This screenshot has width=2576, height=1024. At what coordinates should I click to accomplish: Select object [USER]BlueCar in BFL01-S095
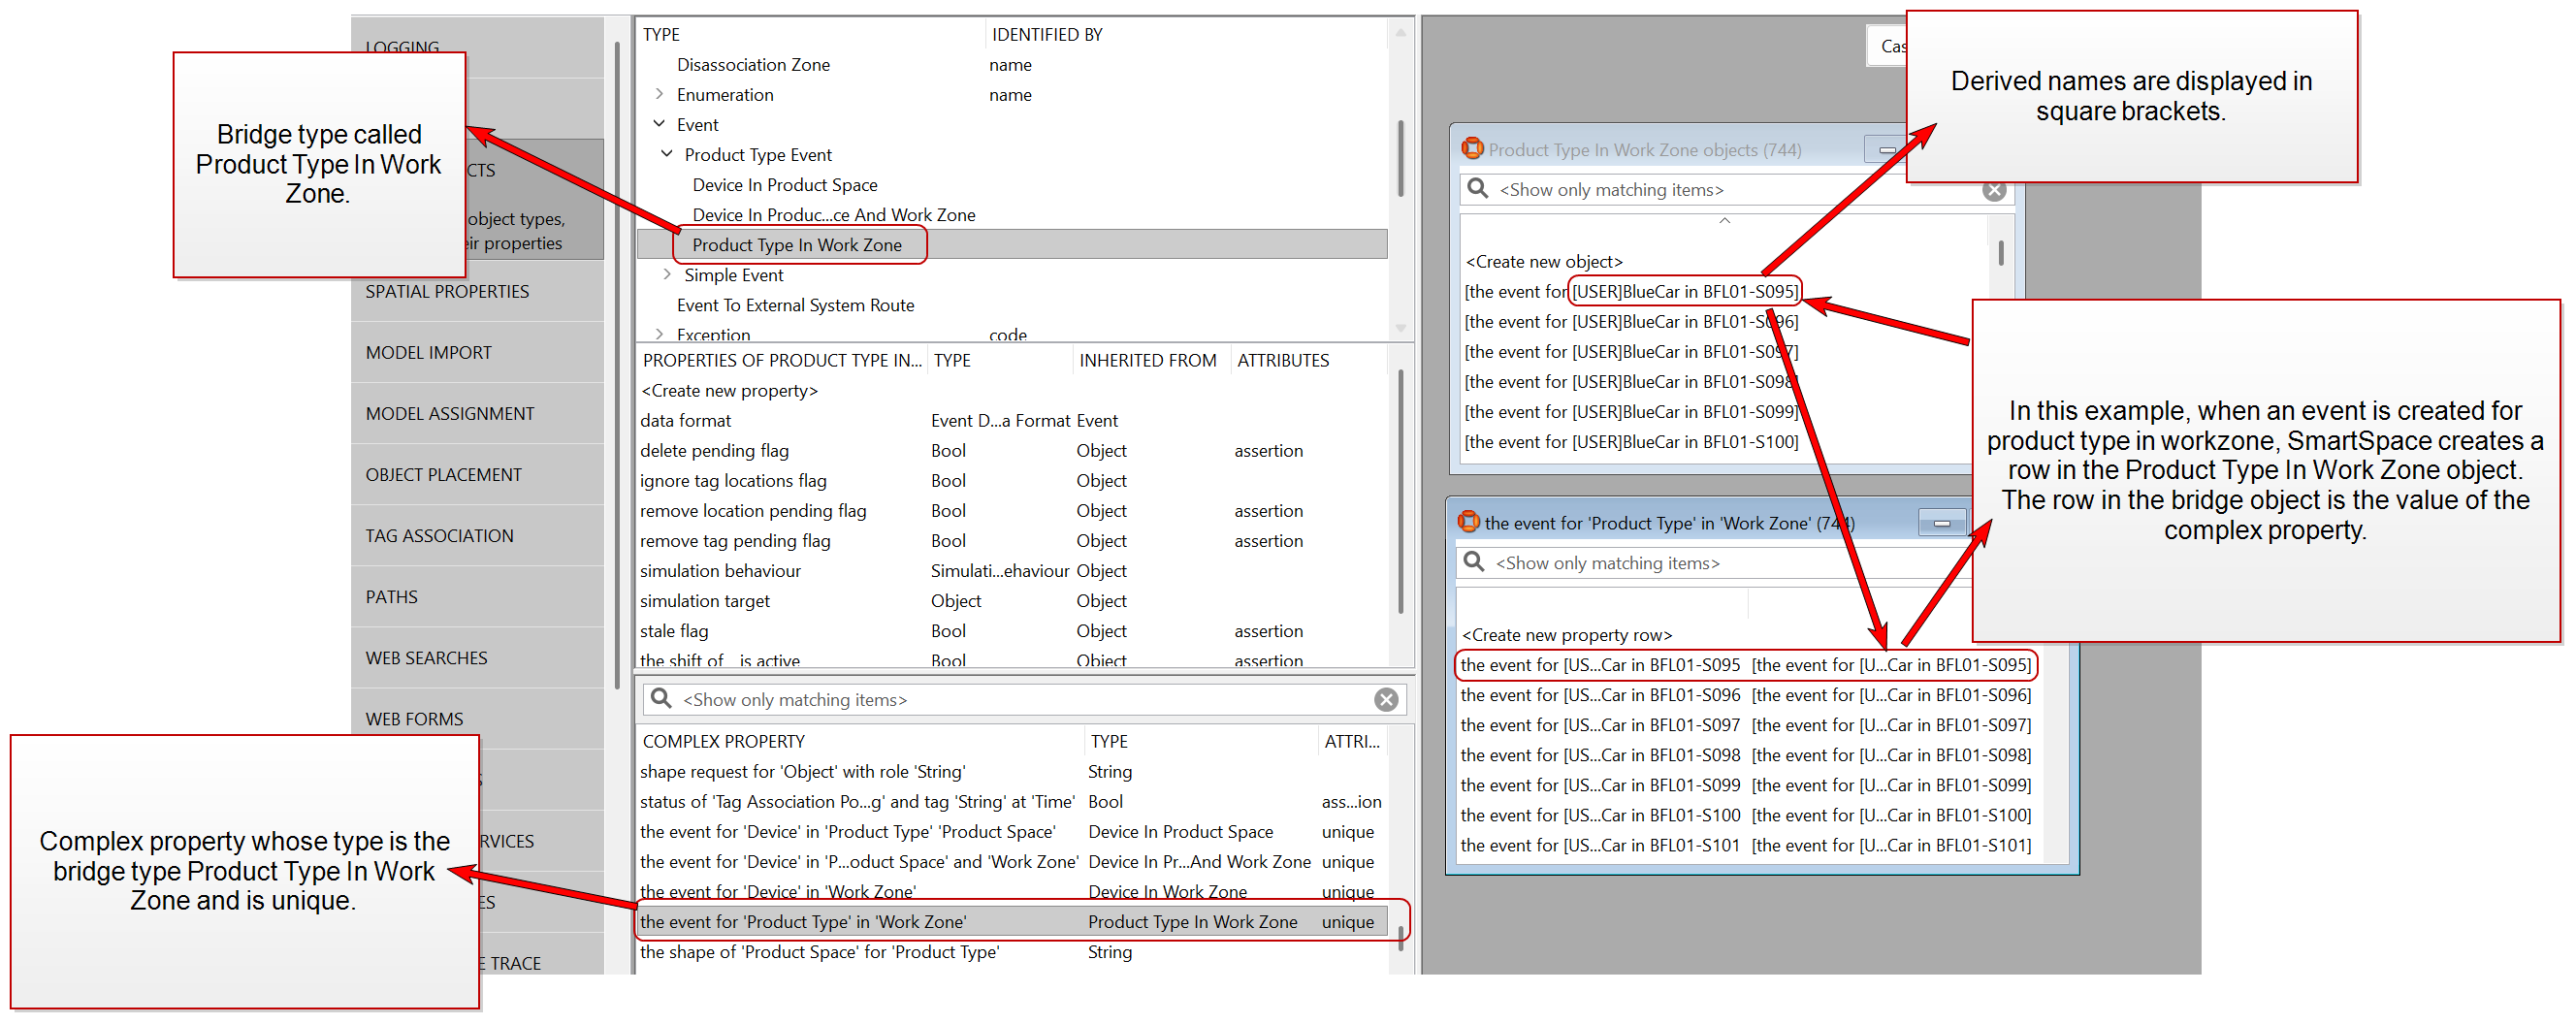1631,291
